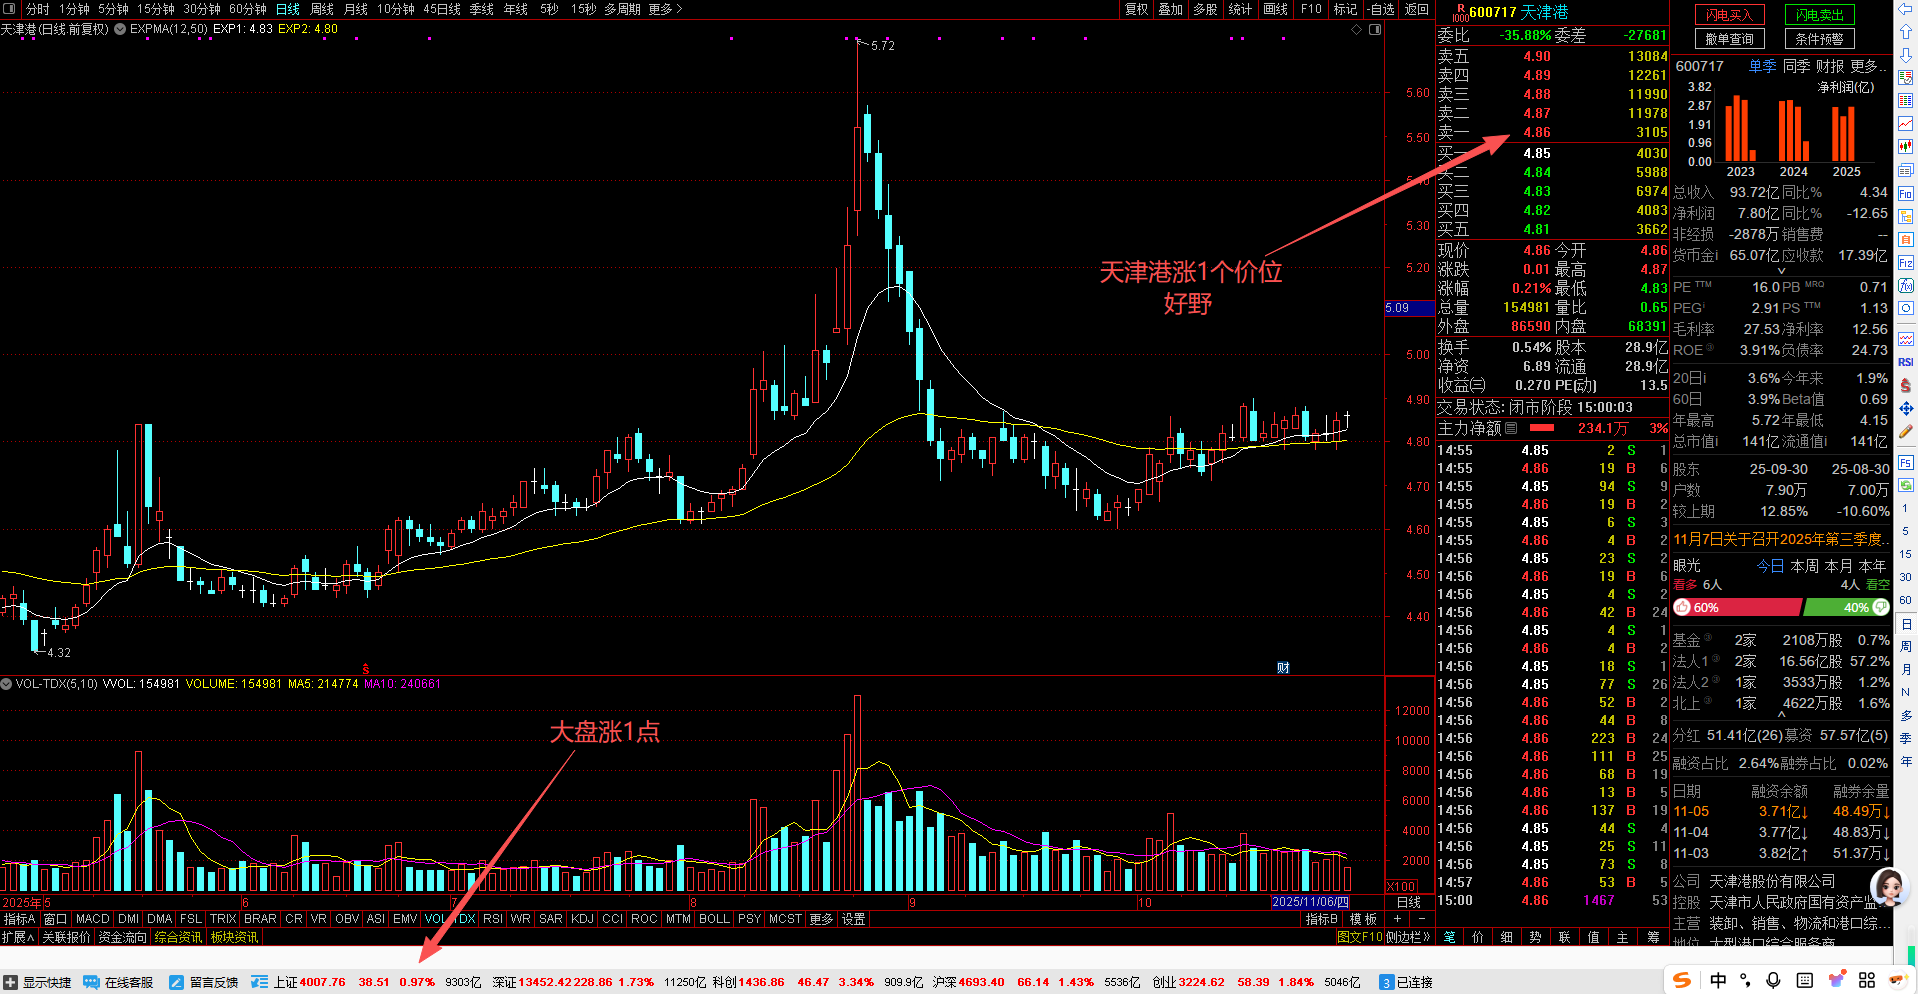Click the down arrow next stock icon

click(1906, 56)
